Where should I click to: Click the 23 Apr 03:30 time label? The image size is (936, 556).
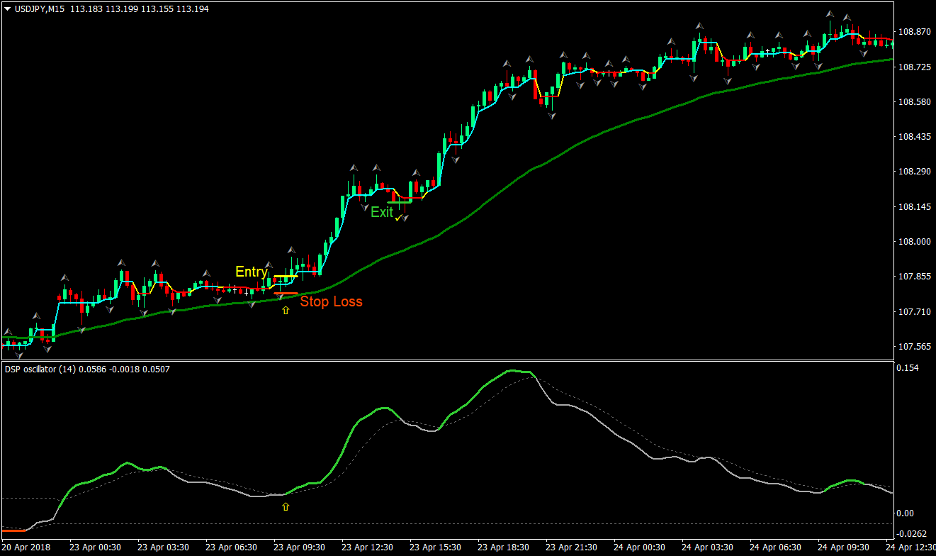(163, 547)
